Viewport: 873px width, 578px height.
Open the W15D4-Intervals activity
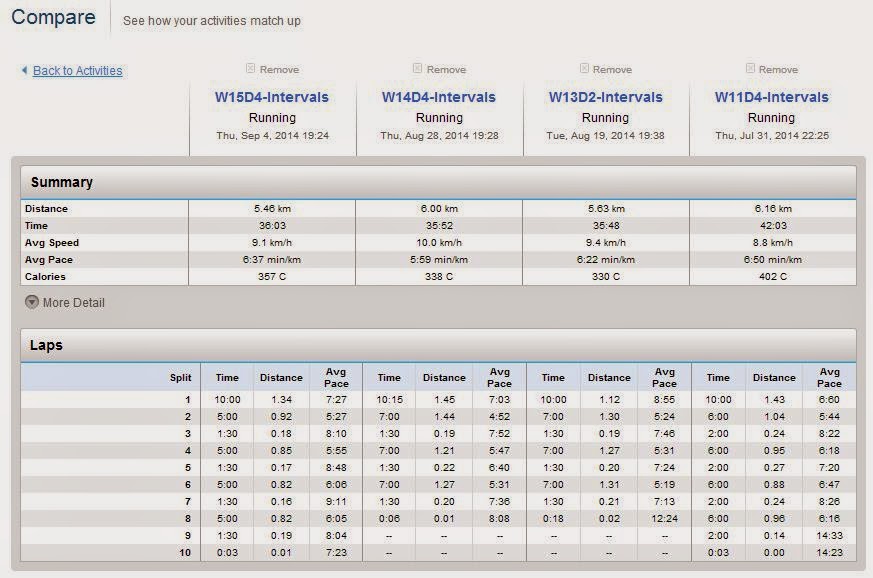click(272, 97)
